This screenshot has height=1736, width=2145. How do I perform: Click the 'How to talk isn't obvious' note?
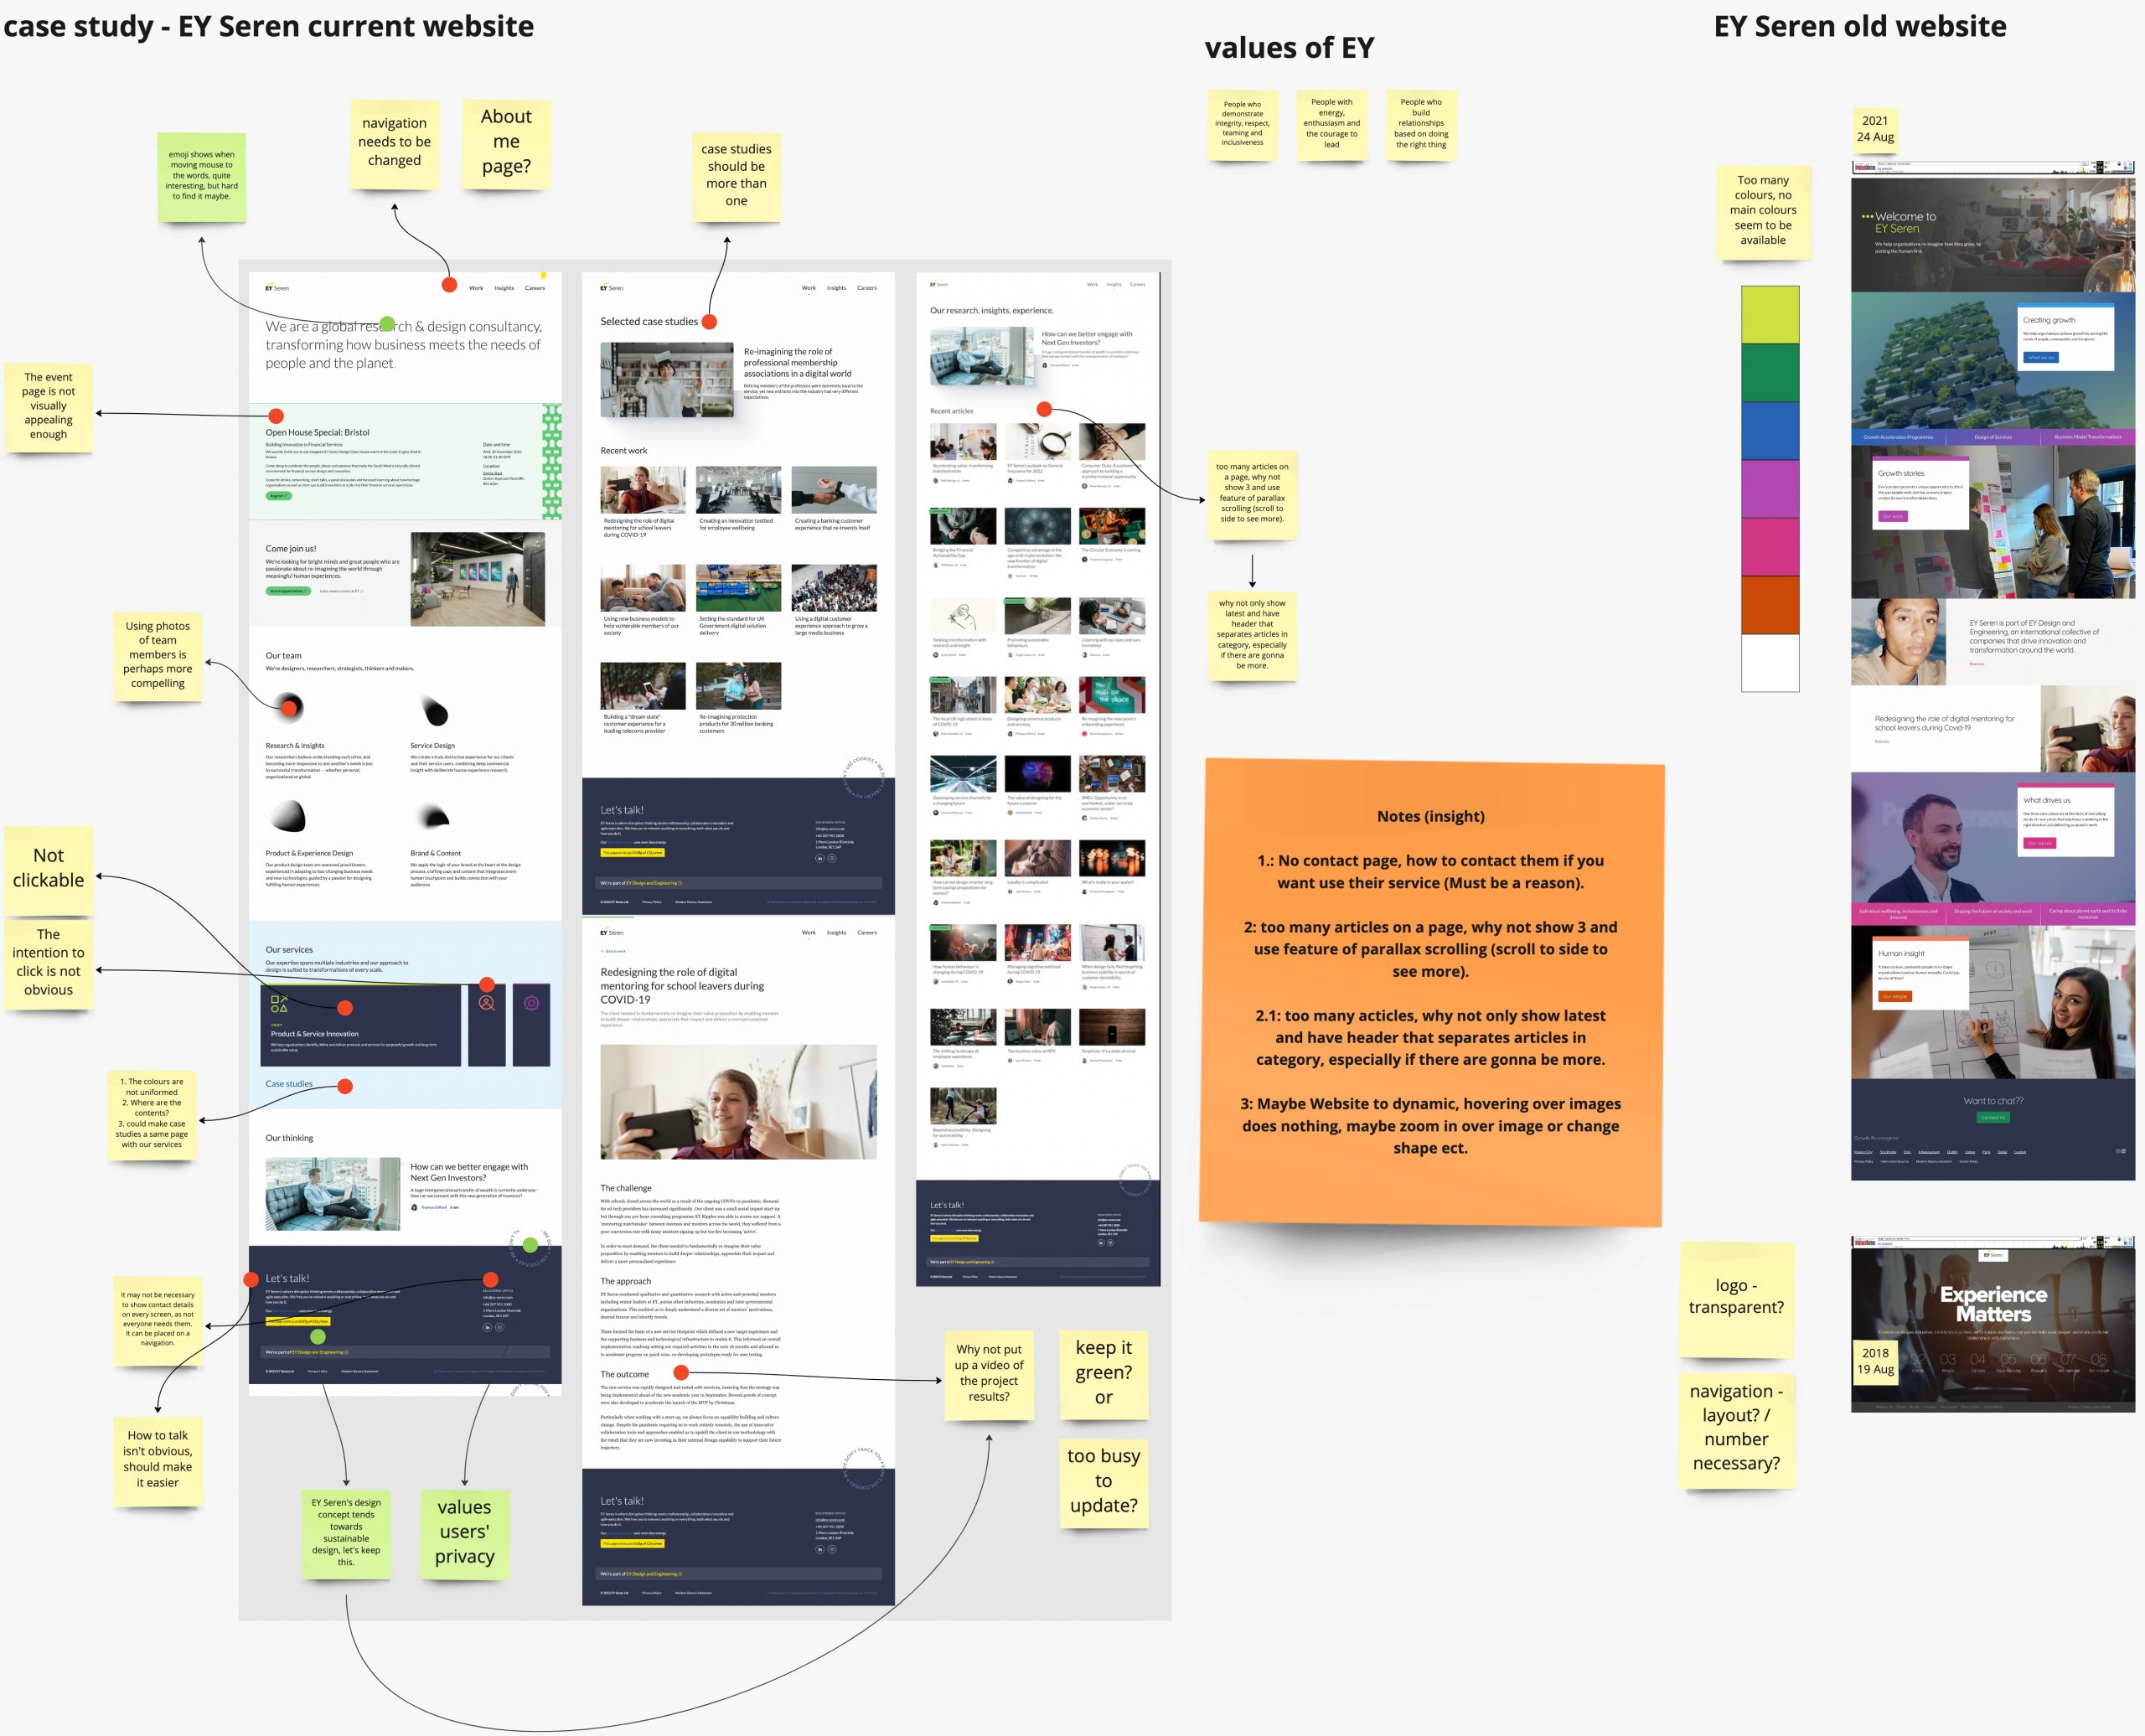pos(158,1460)
